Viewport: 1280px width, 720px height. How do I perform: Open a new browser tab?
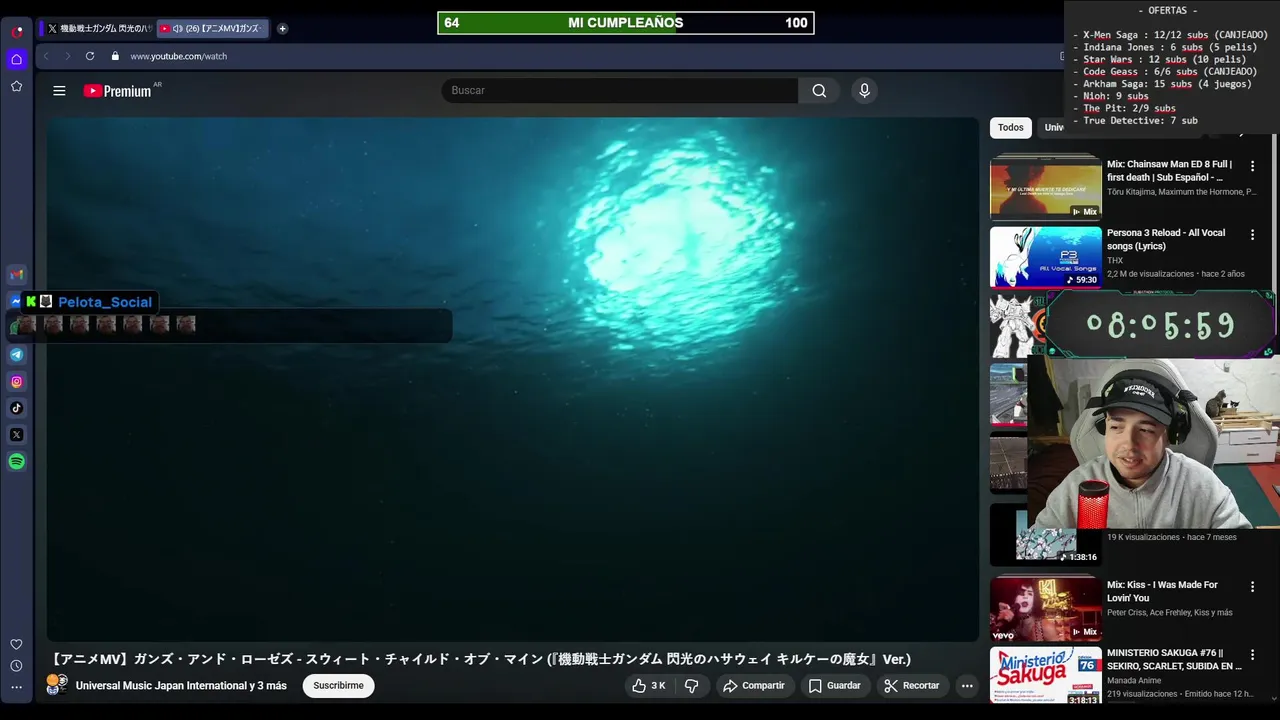(x=282, y=29)
